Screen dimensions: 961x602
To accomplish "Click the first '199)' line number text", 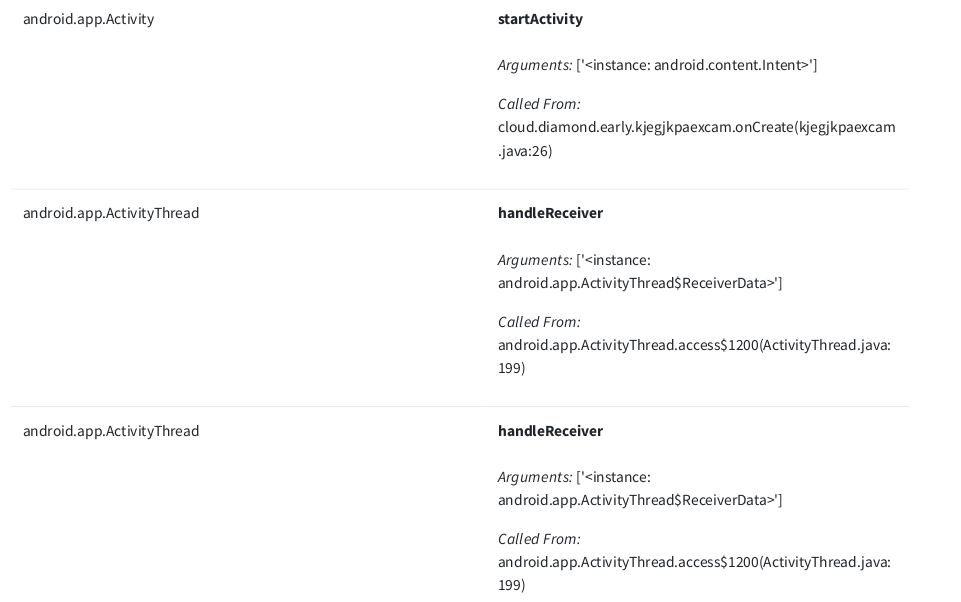I will (511, 368).
